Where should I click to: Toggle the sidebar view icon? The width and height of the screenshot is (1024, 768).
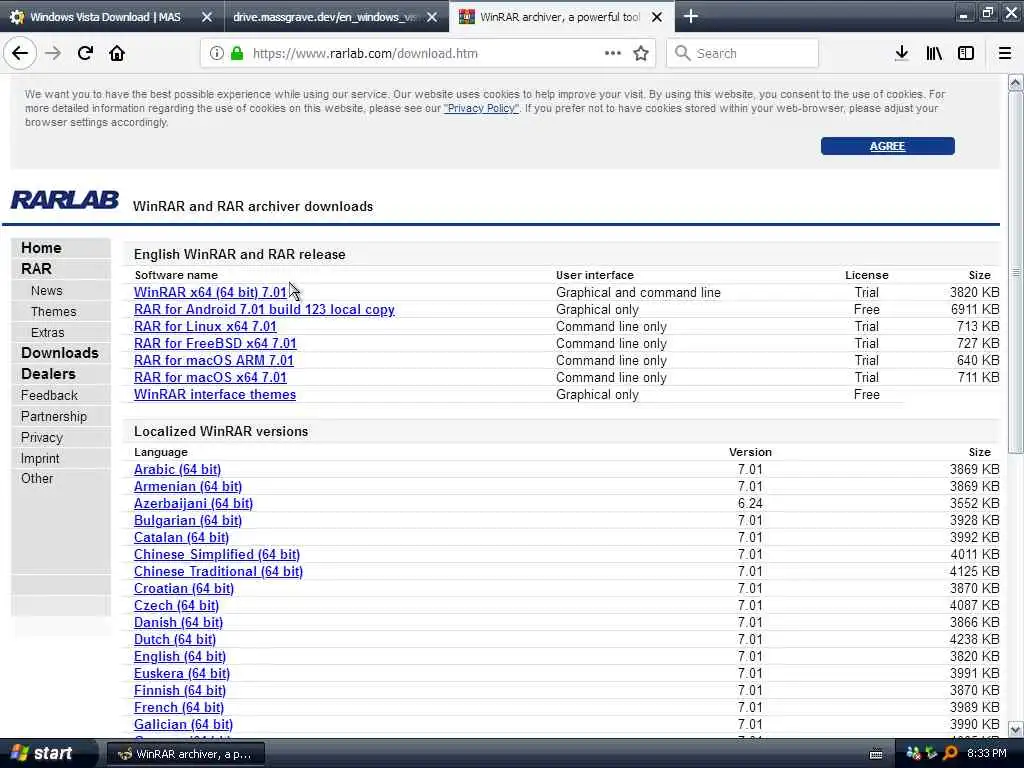click(x=966, y=54)
